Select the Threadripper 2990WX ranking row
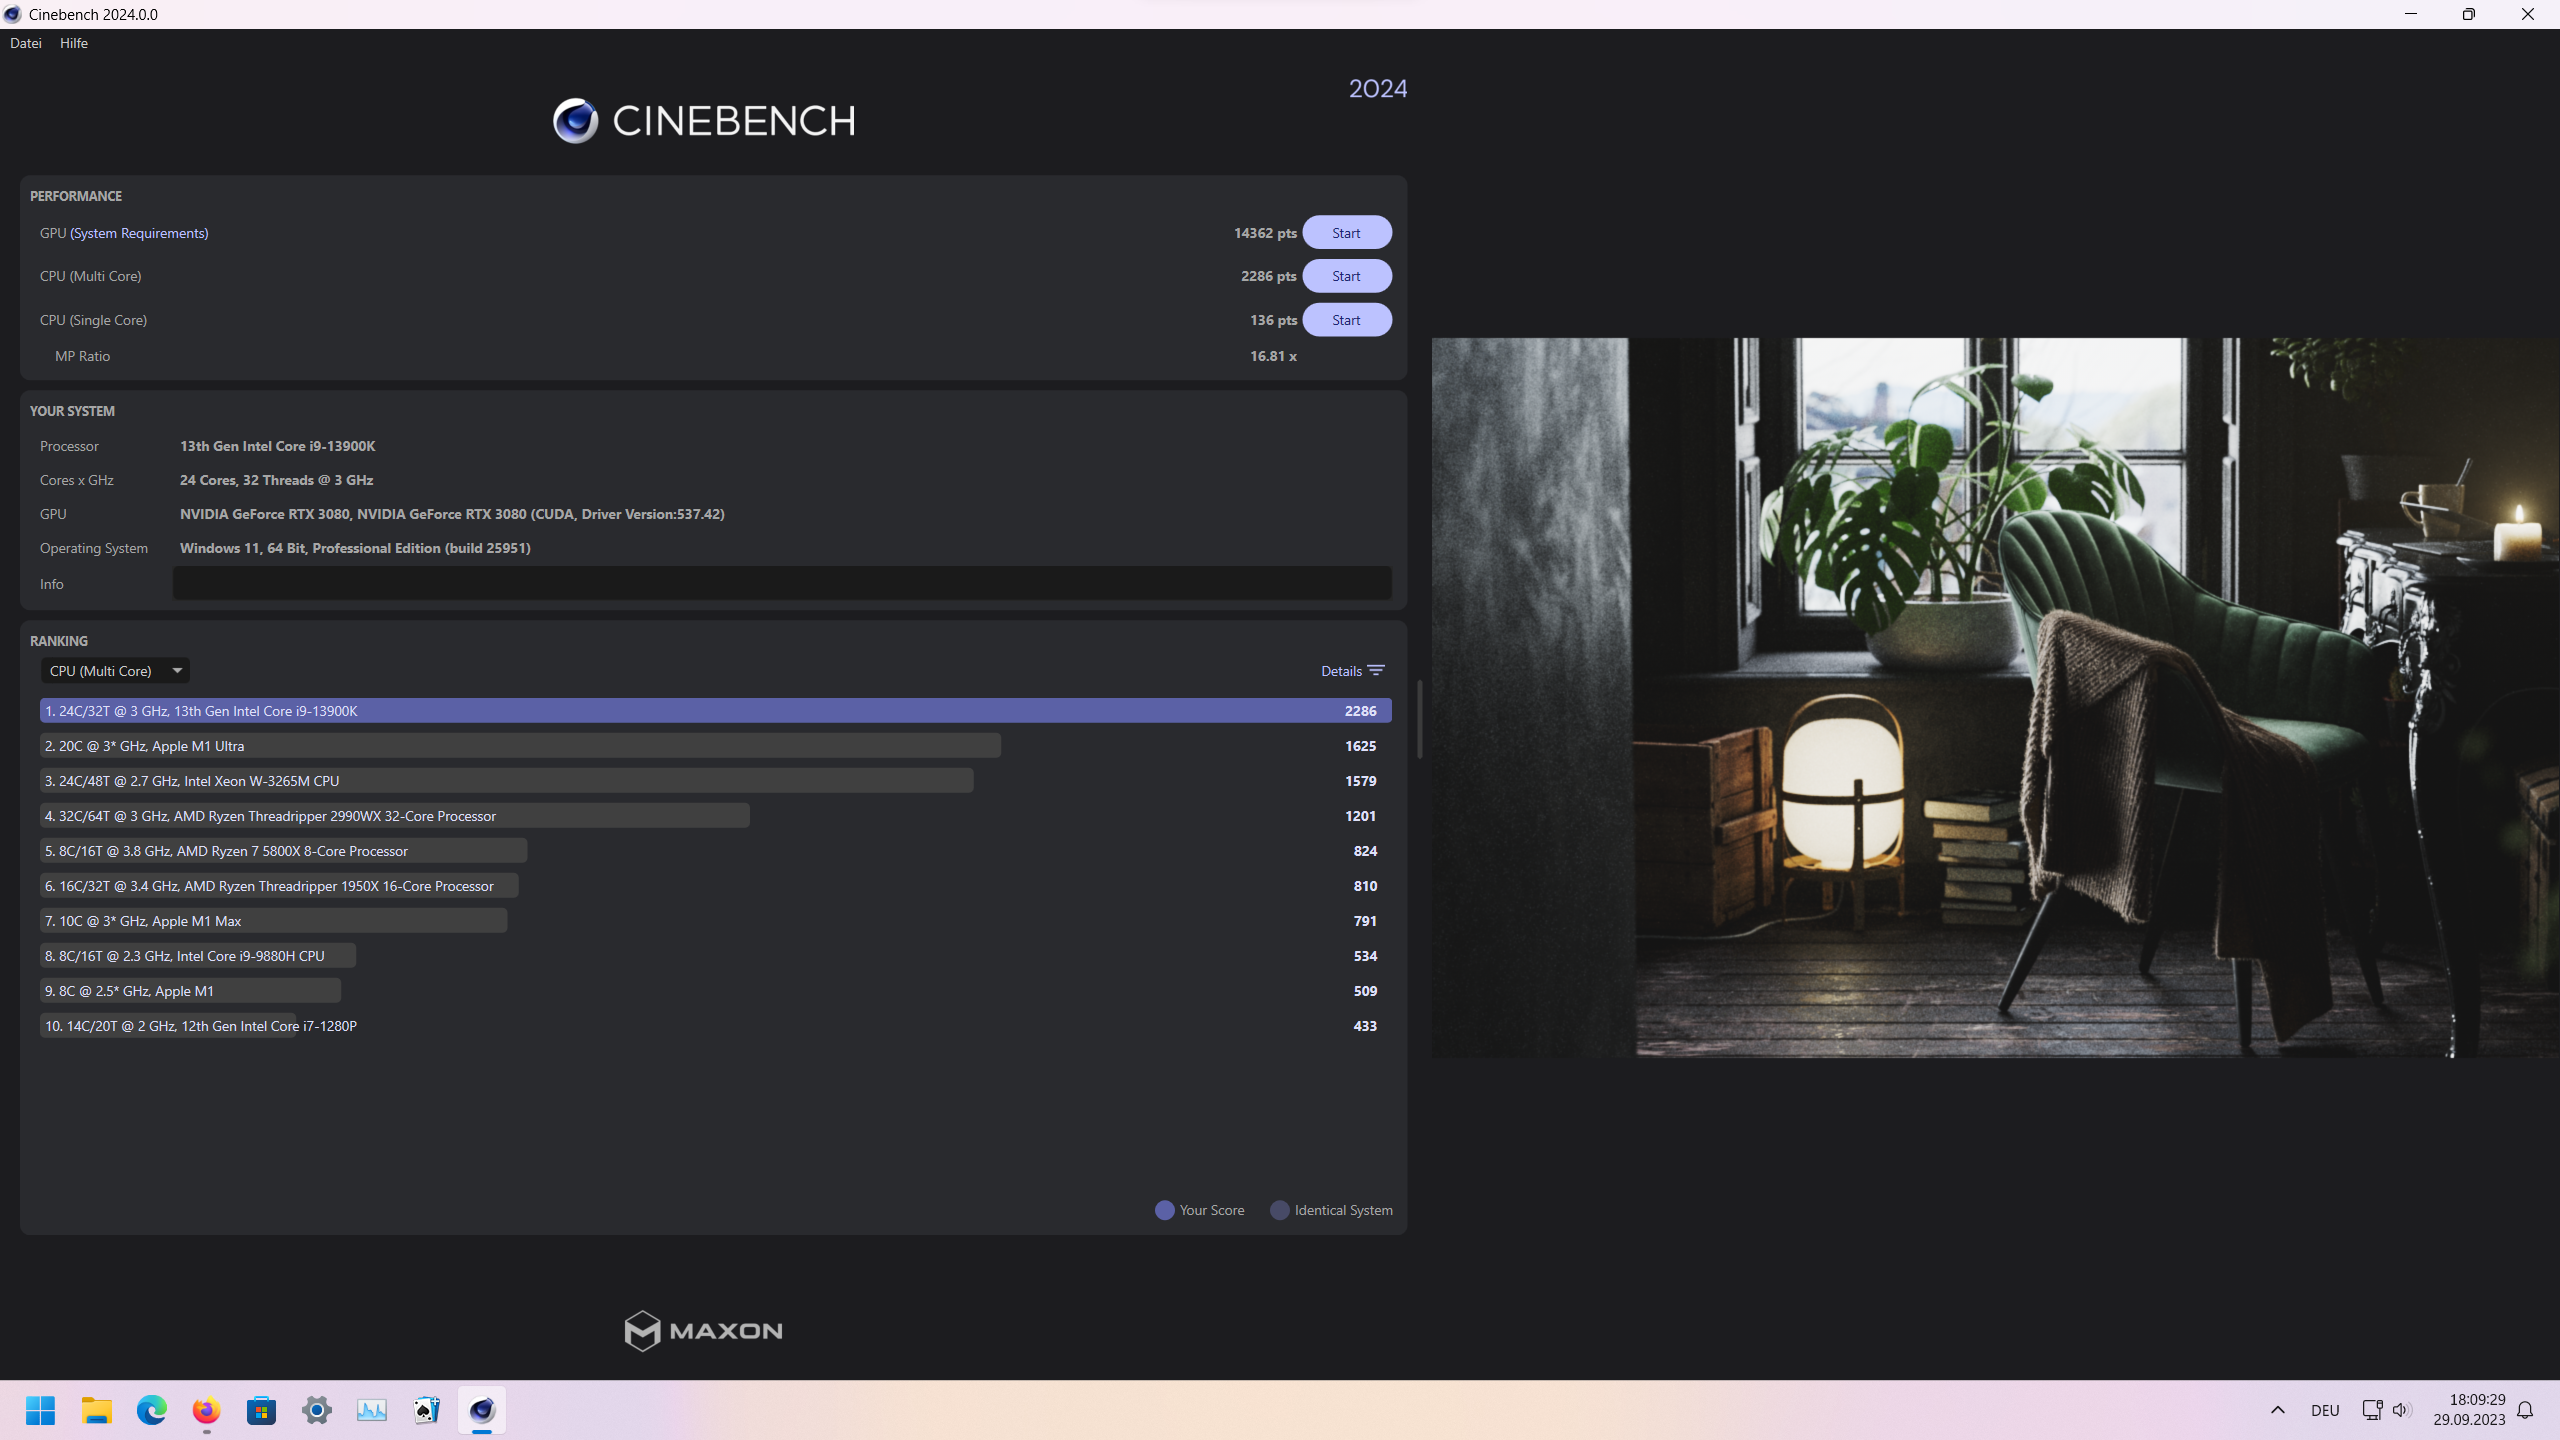This screenshot has height=1440, width=2560. 716,816
